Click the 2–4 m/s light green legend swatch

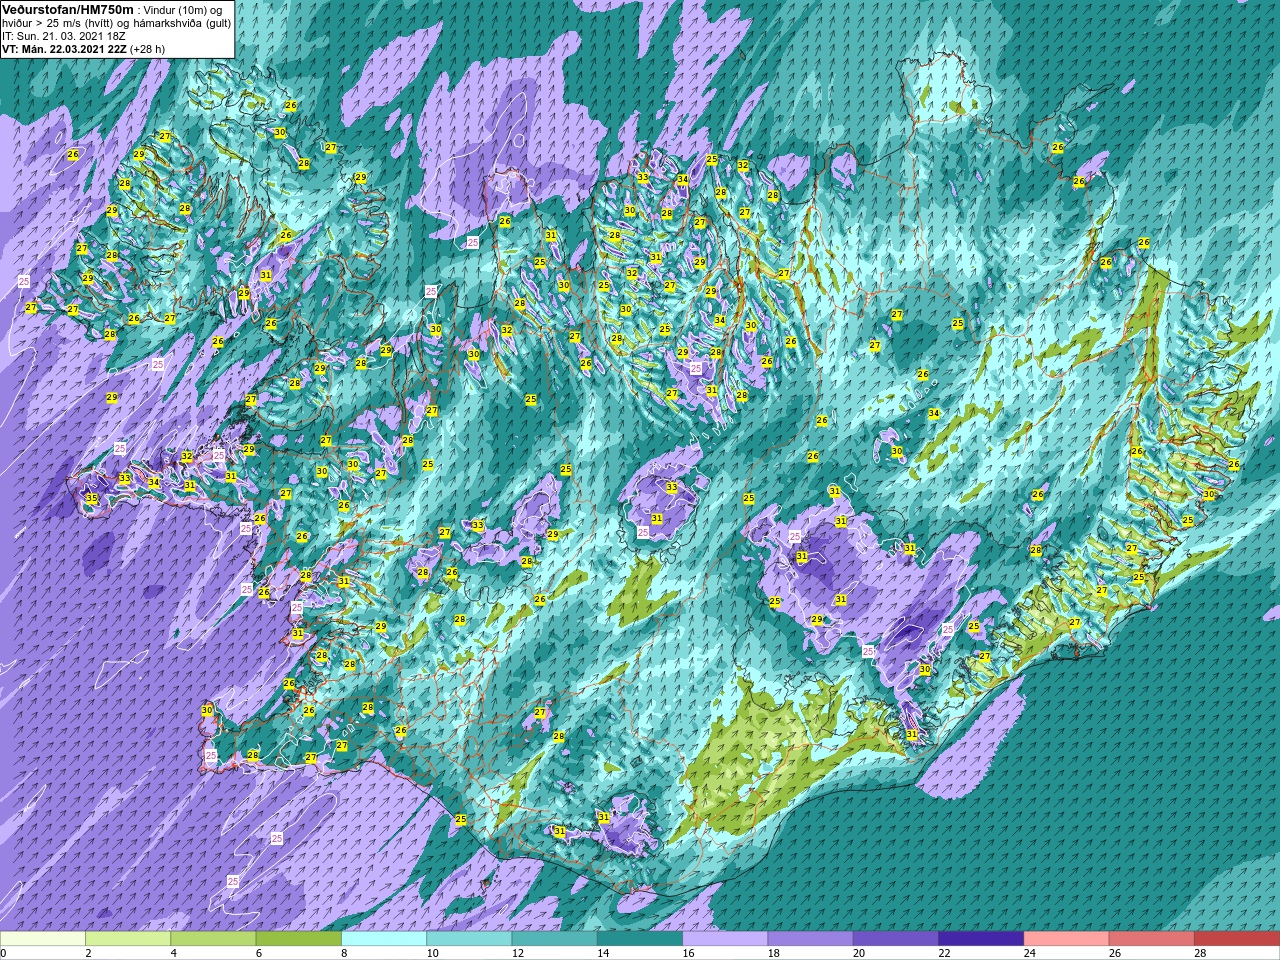(128, 939)
